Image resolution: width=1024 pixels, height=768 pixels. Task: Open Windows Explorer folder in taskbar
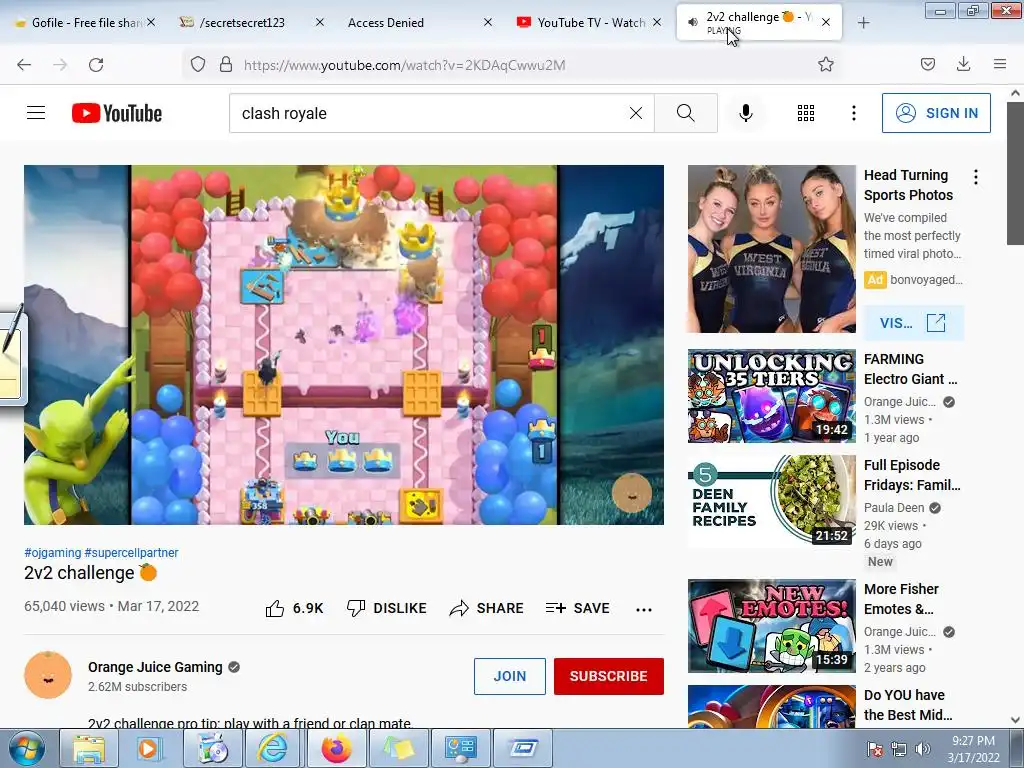tap(89, 748)
